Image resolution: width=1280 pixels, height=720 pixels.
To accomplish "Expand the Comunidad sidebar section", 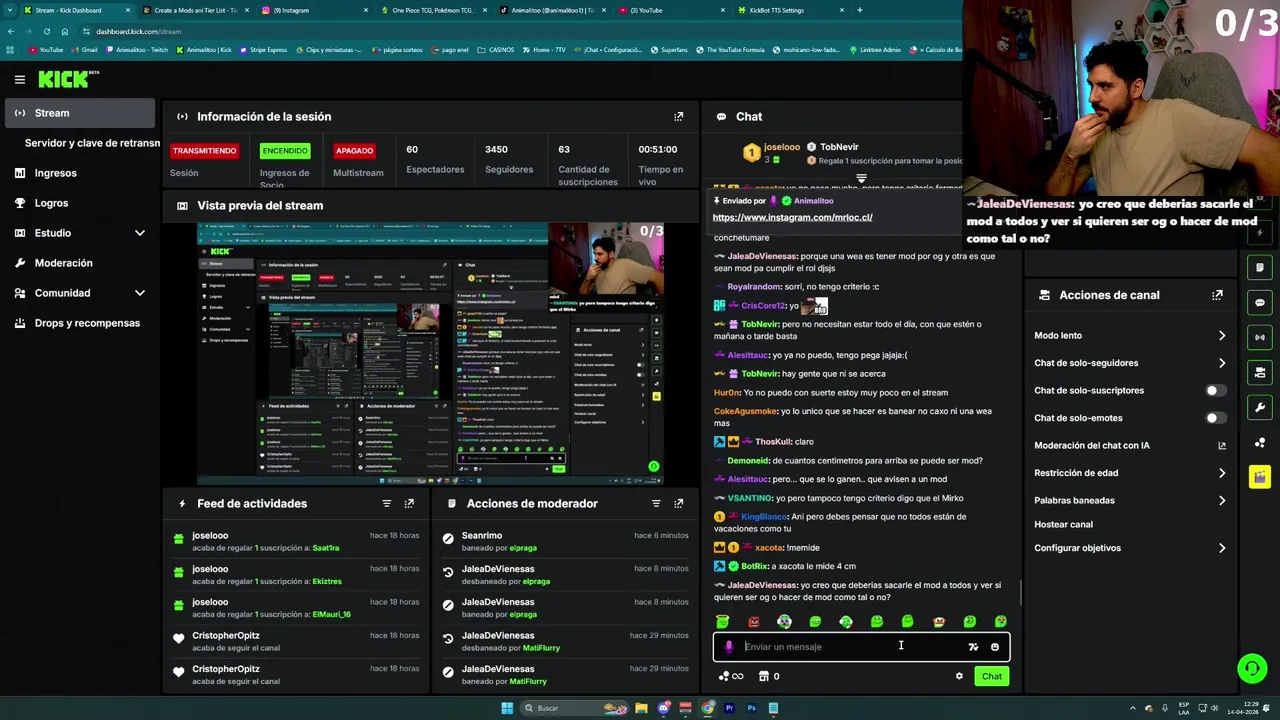I will coord(140,293).
